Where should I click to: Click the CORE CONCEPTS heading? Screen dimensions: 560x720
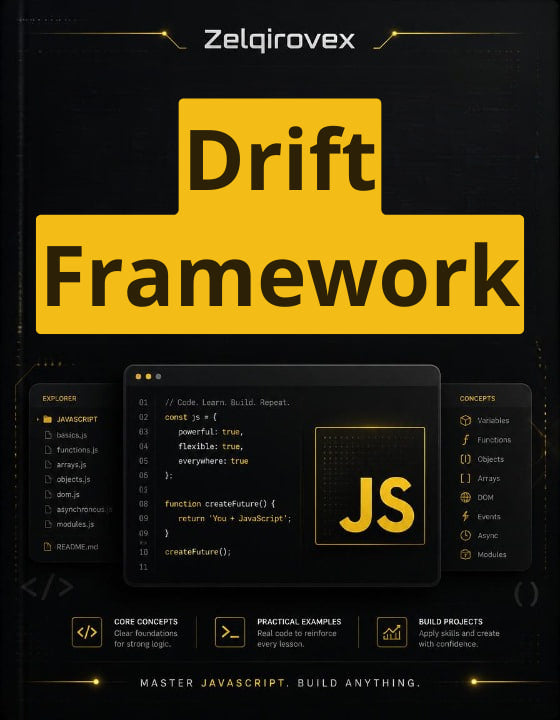(x=146, y=622)
